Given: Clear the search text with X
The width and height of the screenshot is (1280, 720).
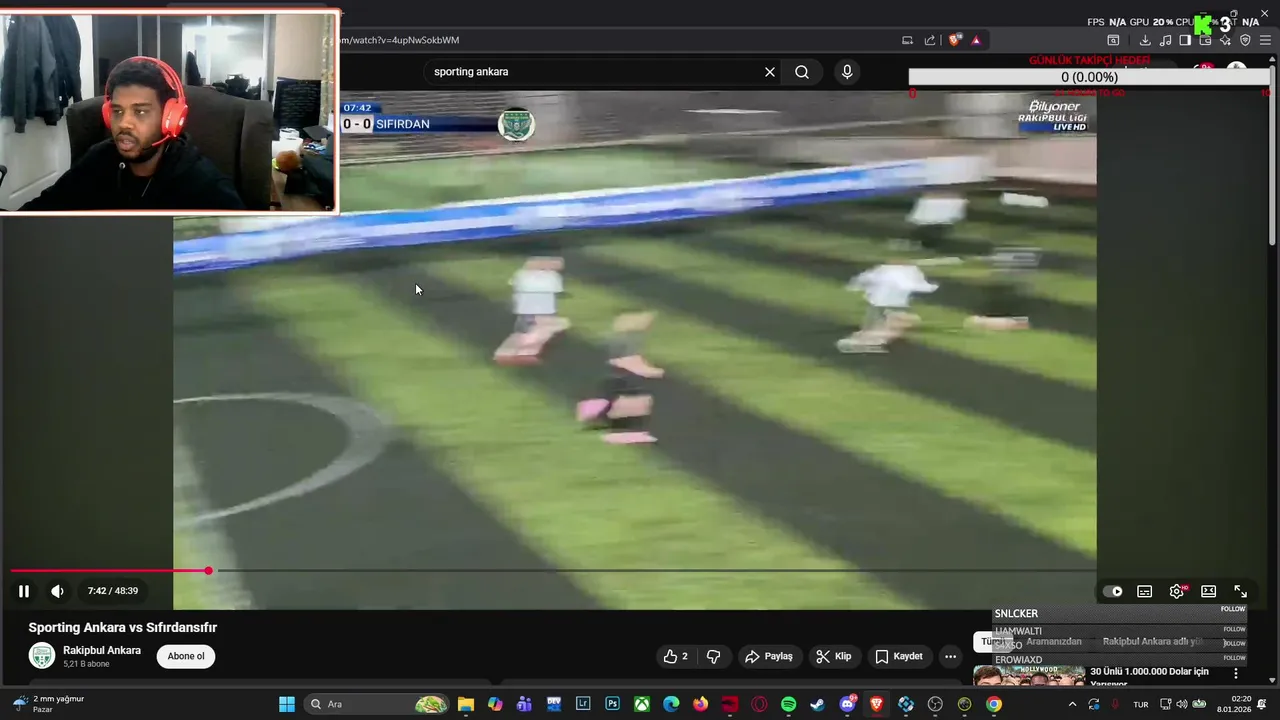Looking at the screenshot, I should coord(770,72).
